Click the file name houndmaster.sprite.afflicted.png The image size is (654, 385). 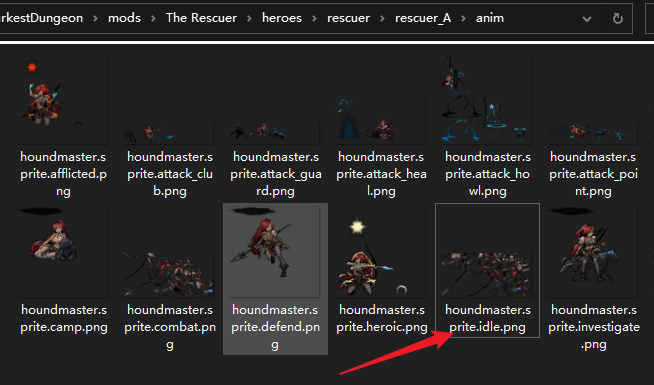[63, 174]
